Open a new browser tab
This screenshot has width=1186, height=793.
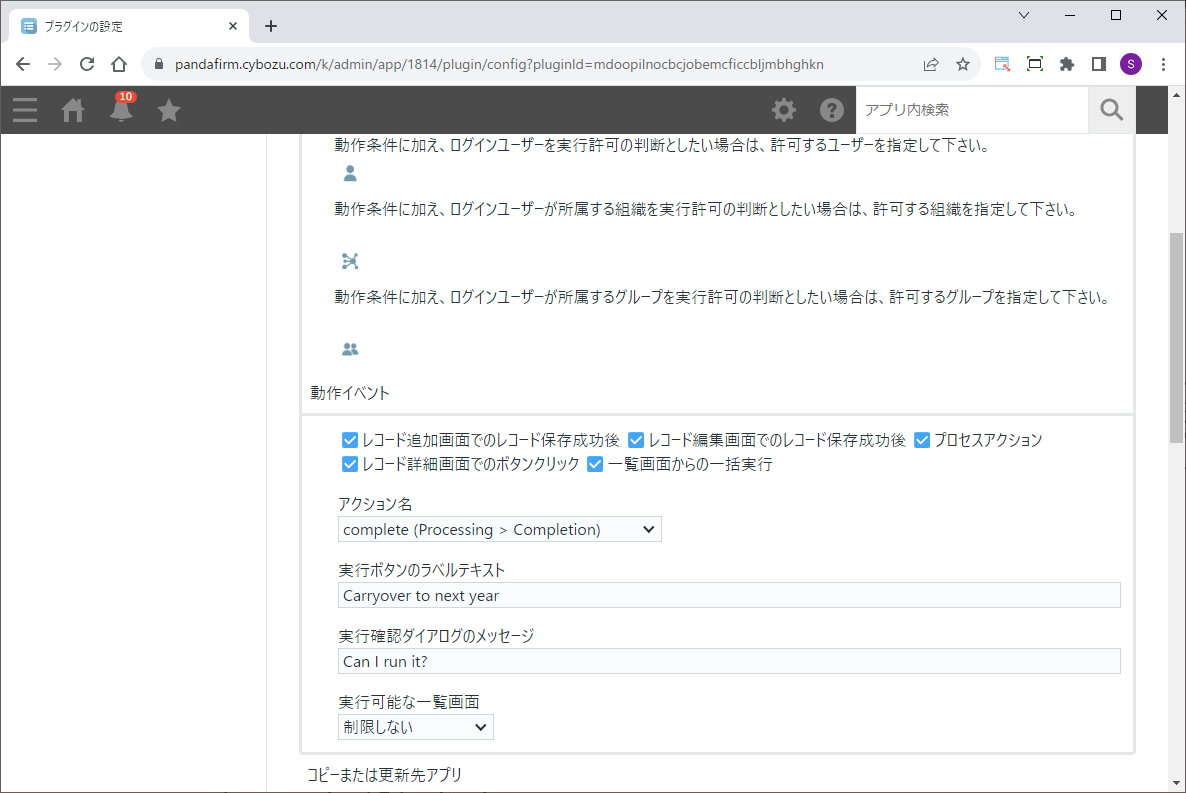coord(270,26)
